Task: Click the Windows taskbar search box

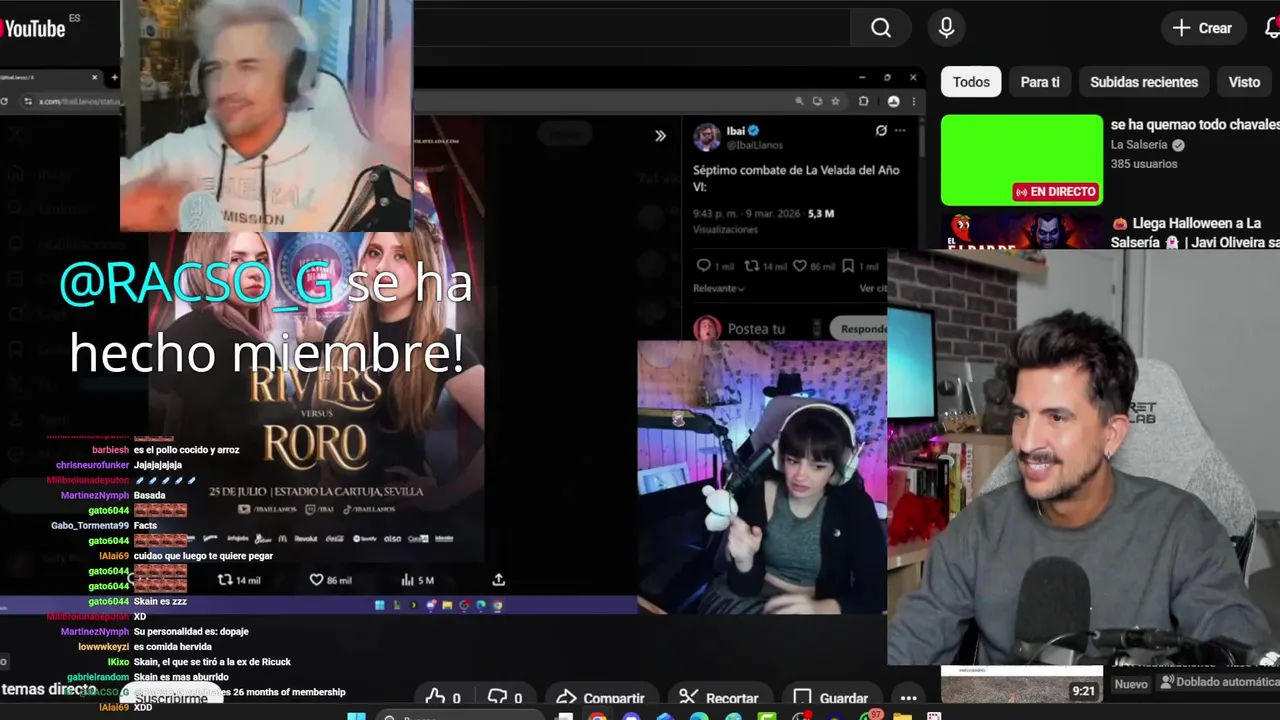Action: point(460,716)
